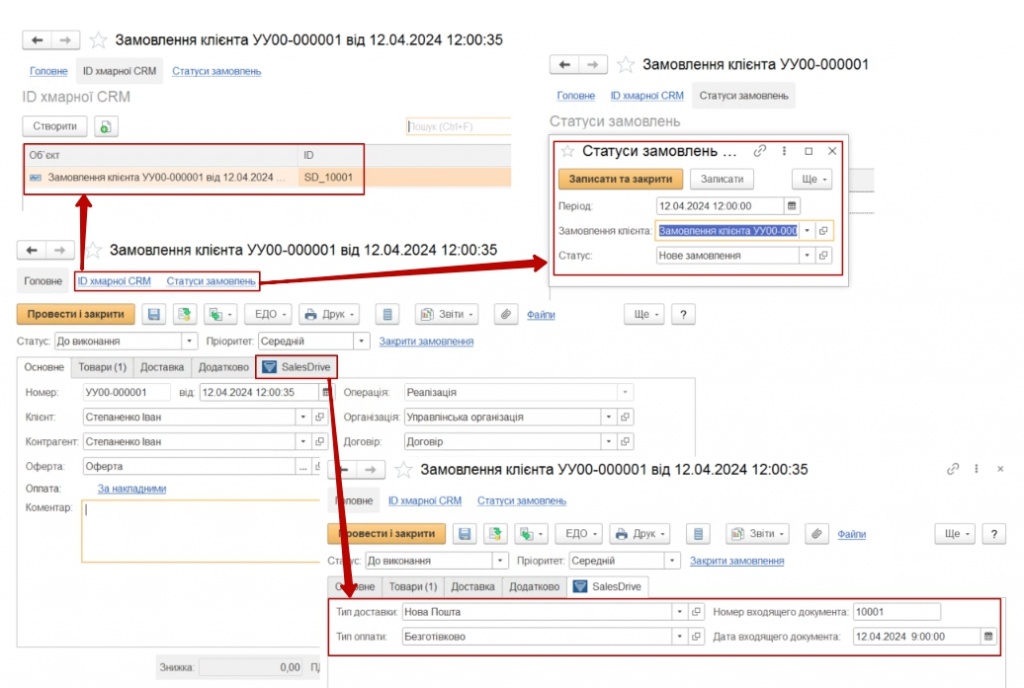
Task: Click open-record icon next to Тип доставки
Action: pos(698,611)
